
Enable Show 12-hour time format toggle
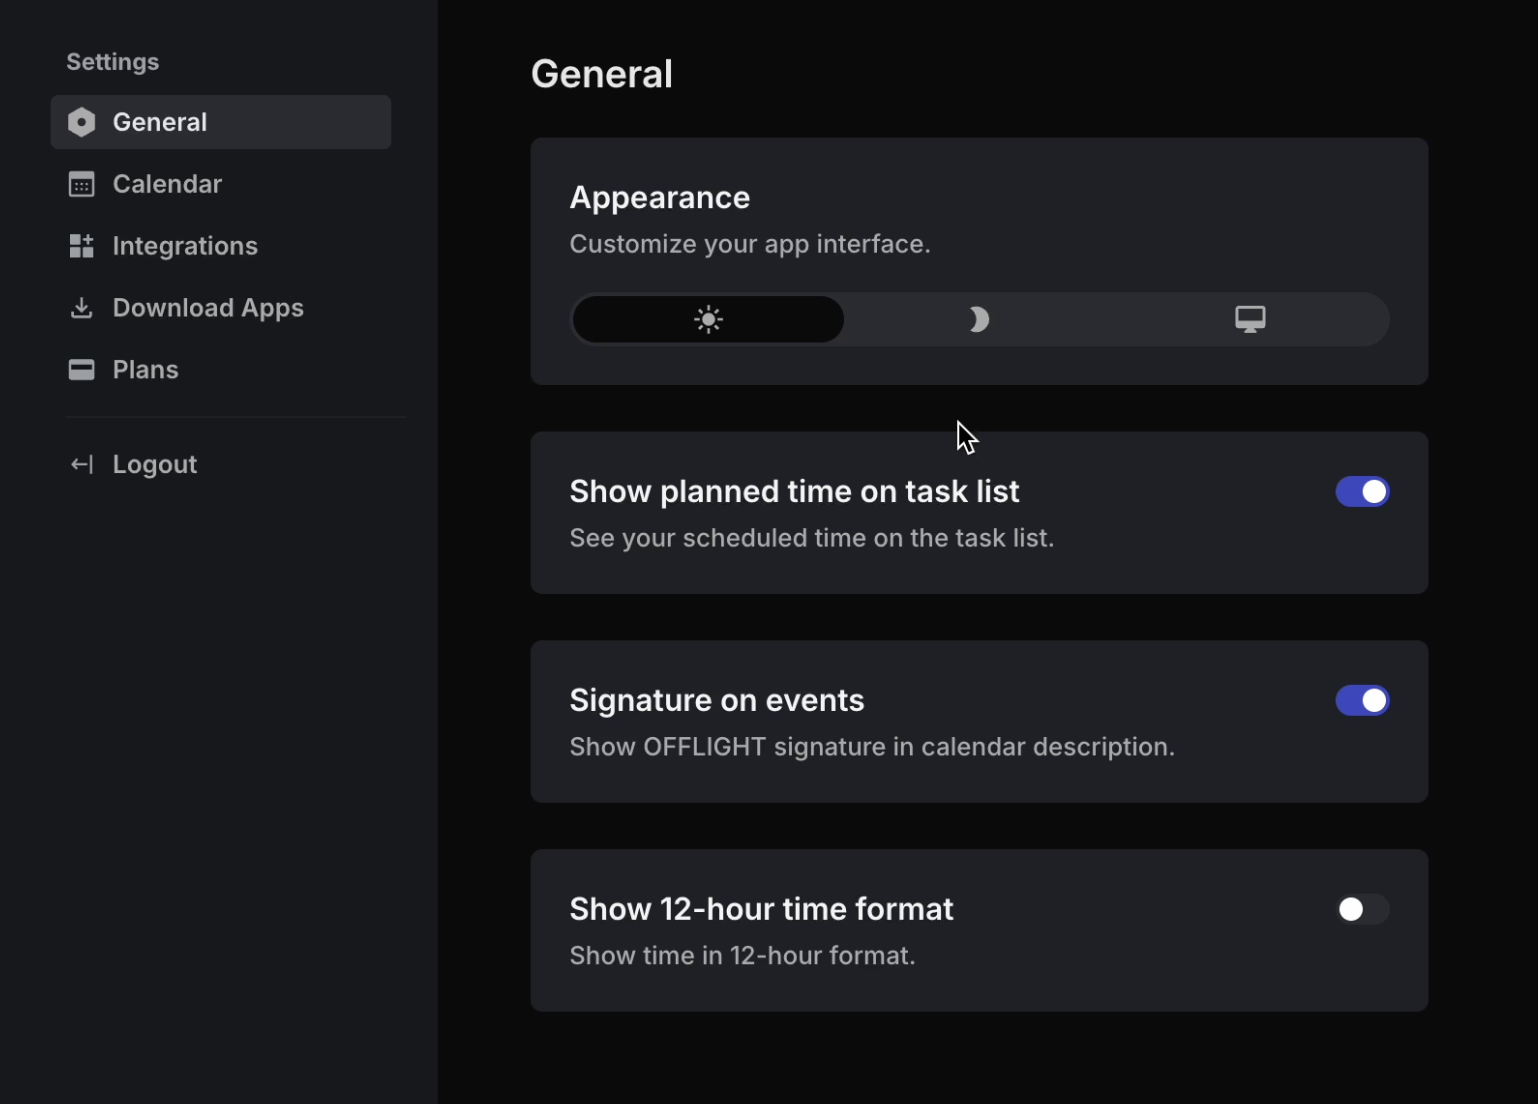coord(1362,909)
